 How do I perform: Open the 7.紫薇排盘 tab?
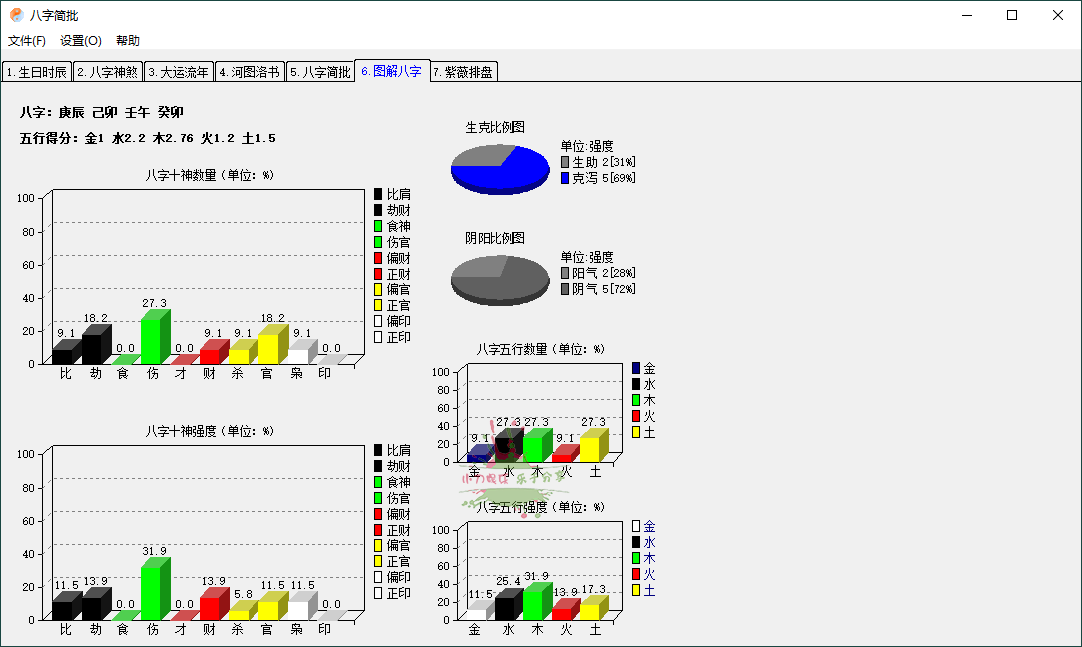coord(460,72)
